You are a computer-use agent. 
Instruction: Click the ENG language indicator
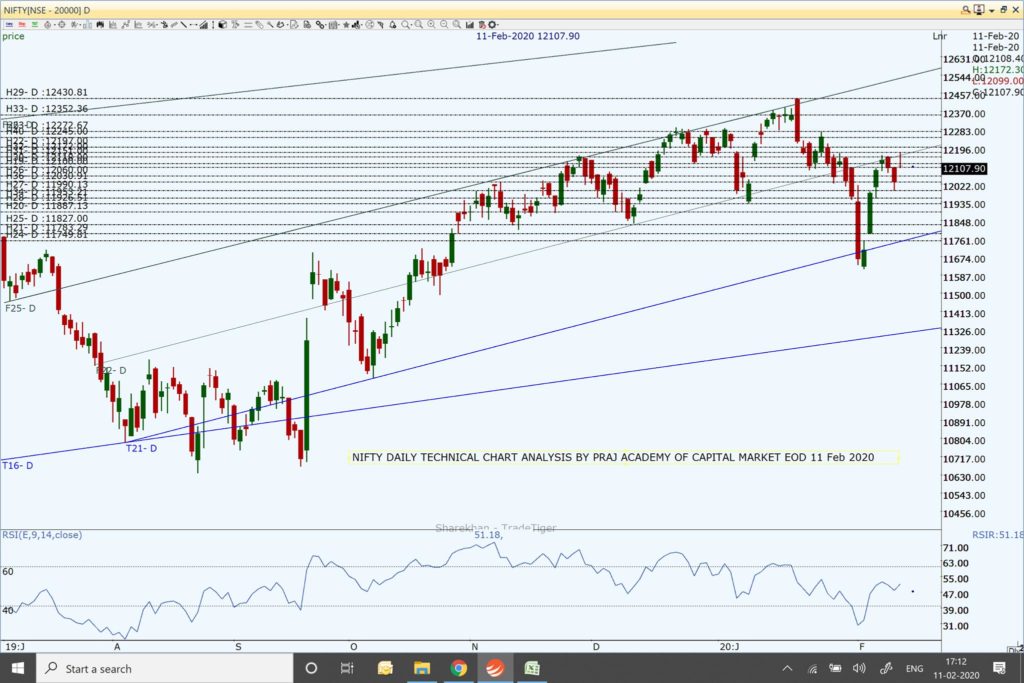(x=914, y=669)
